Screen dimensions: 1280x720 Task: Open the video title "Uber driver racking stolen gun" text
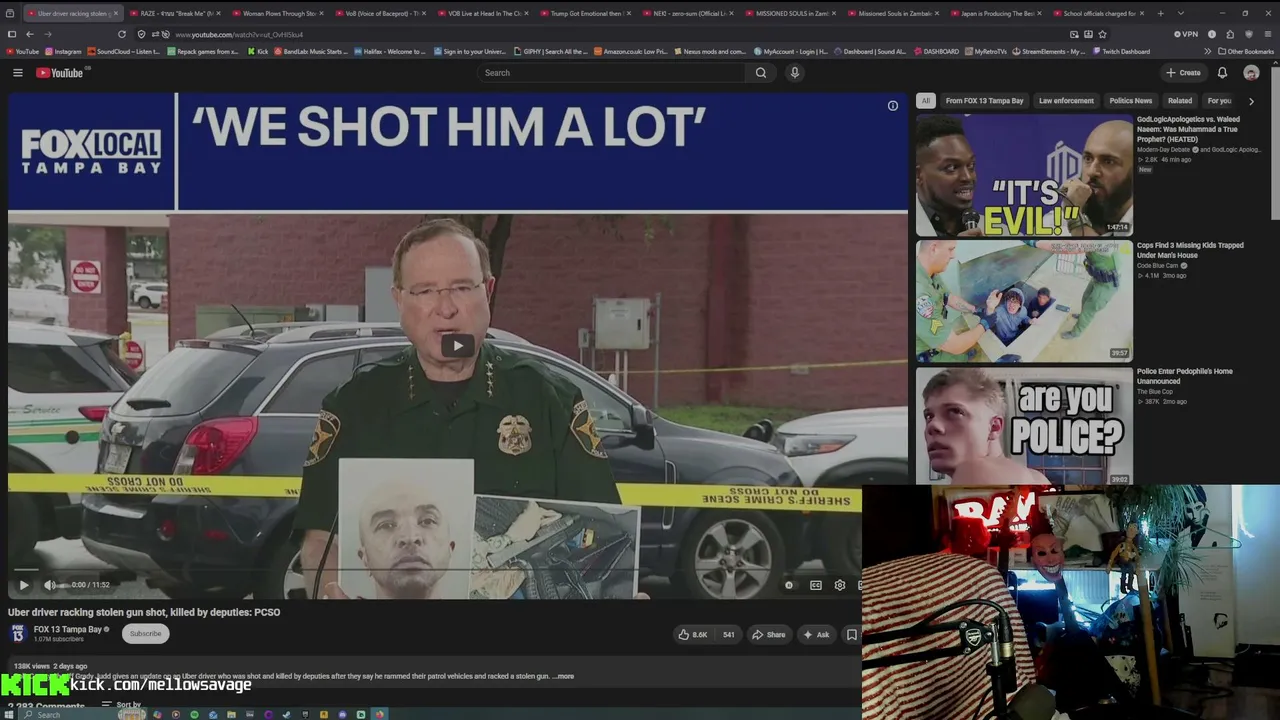(144, 612)
